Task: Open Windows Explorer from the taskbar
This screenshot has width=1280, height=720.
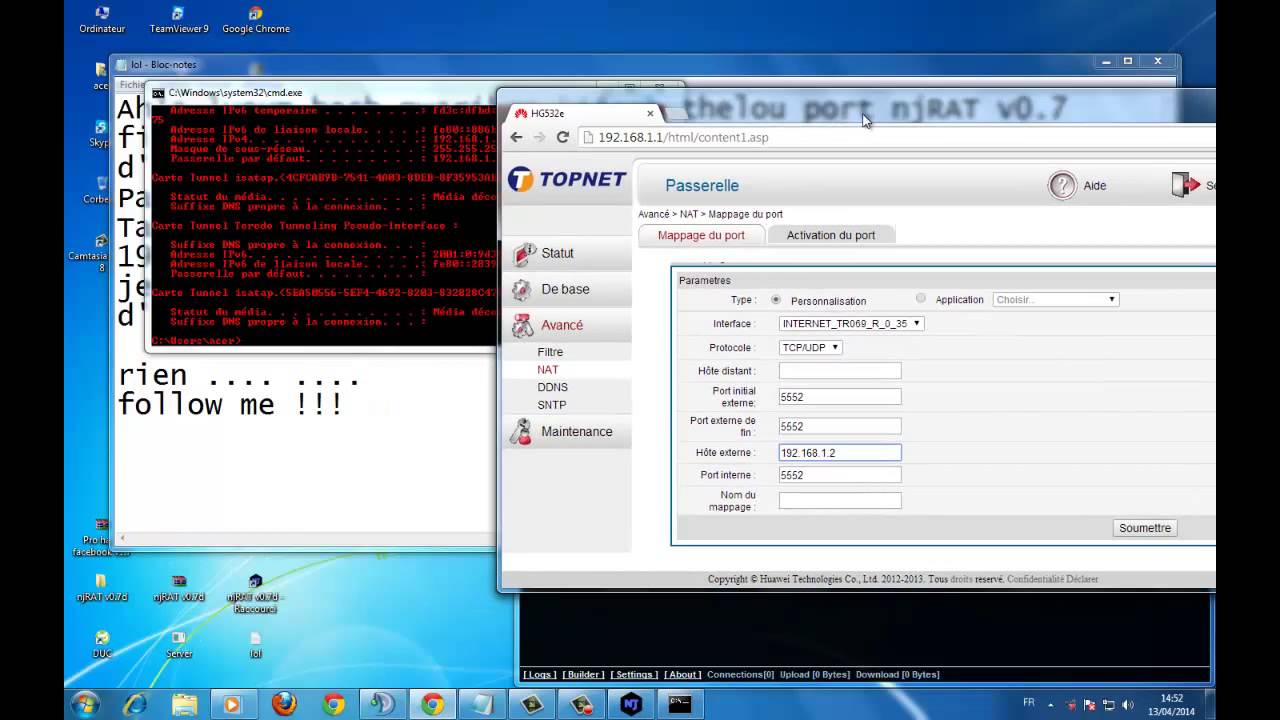Action: (185, 704)
